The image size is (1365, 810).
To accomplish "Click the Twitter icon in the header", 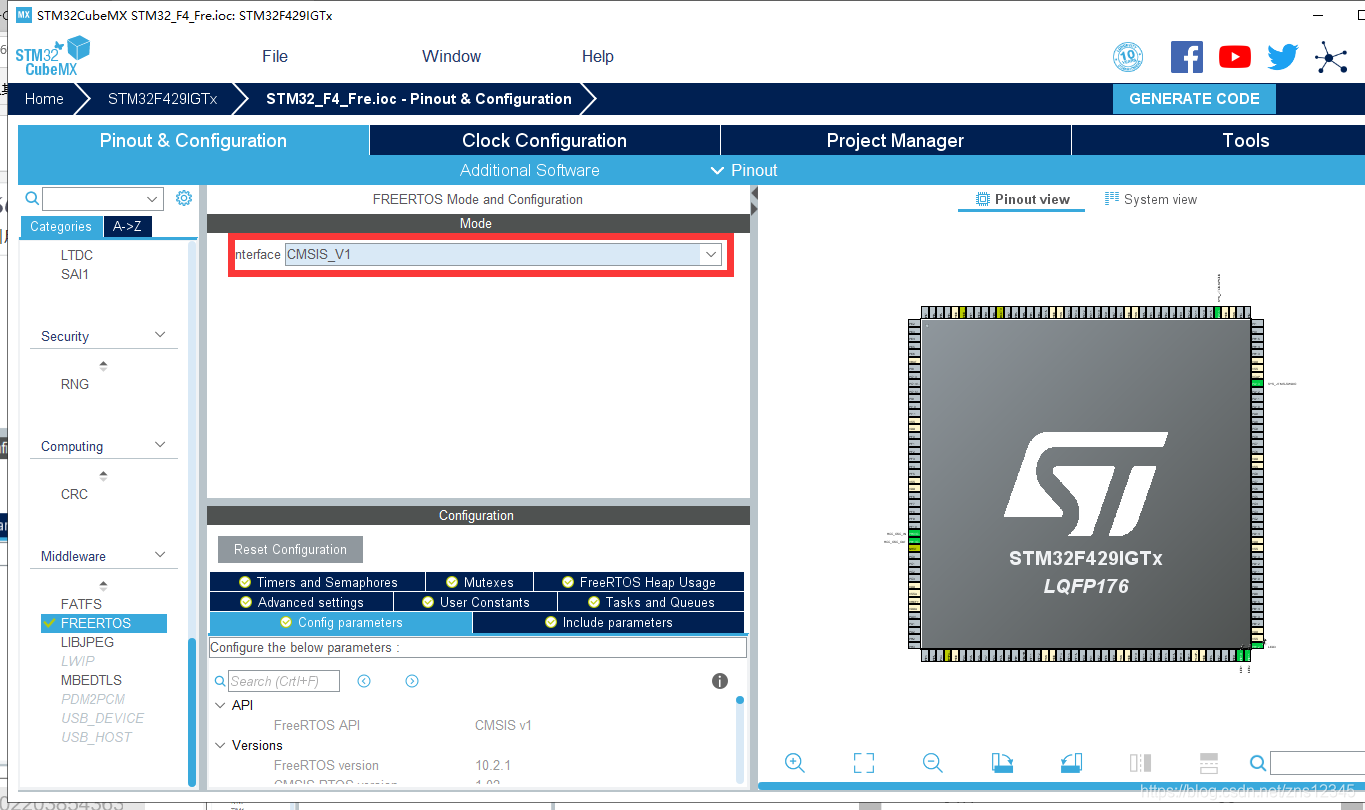I will tap(1282, 57).
